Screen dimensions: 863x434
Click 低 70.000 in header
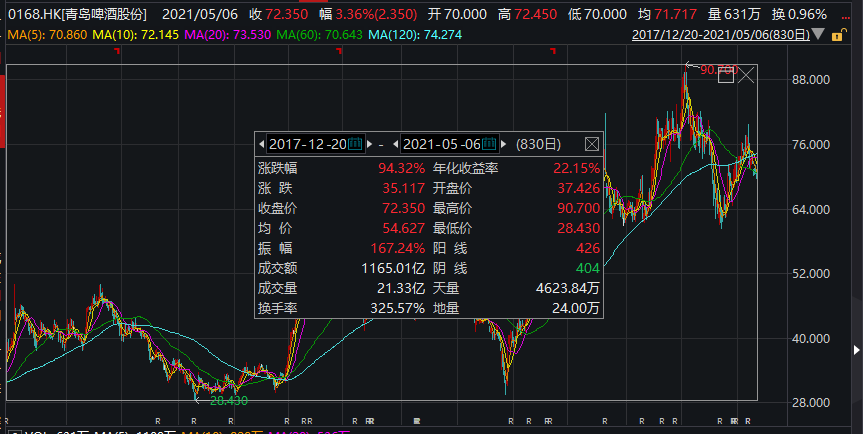597,14
